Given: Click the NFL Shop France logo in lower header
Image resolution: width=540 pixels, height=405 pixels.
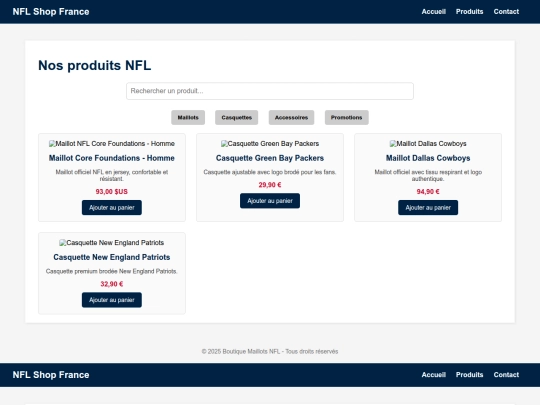Looking at the screenshot, I should [x=51, y=375].
